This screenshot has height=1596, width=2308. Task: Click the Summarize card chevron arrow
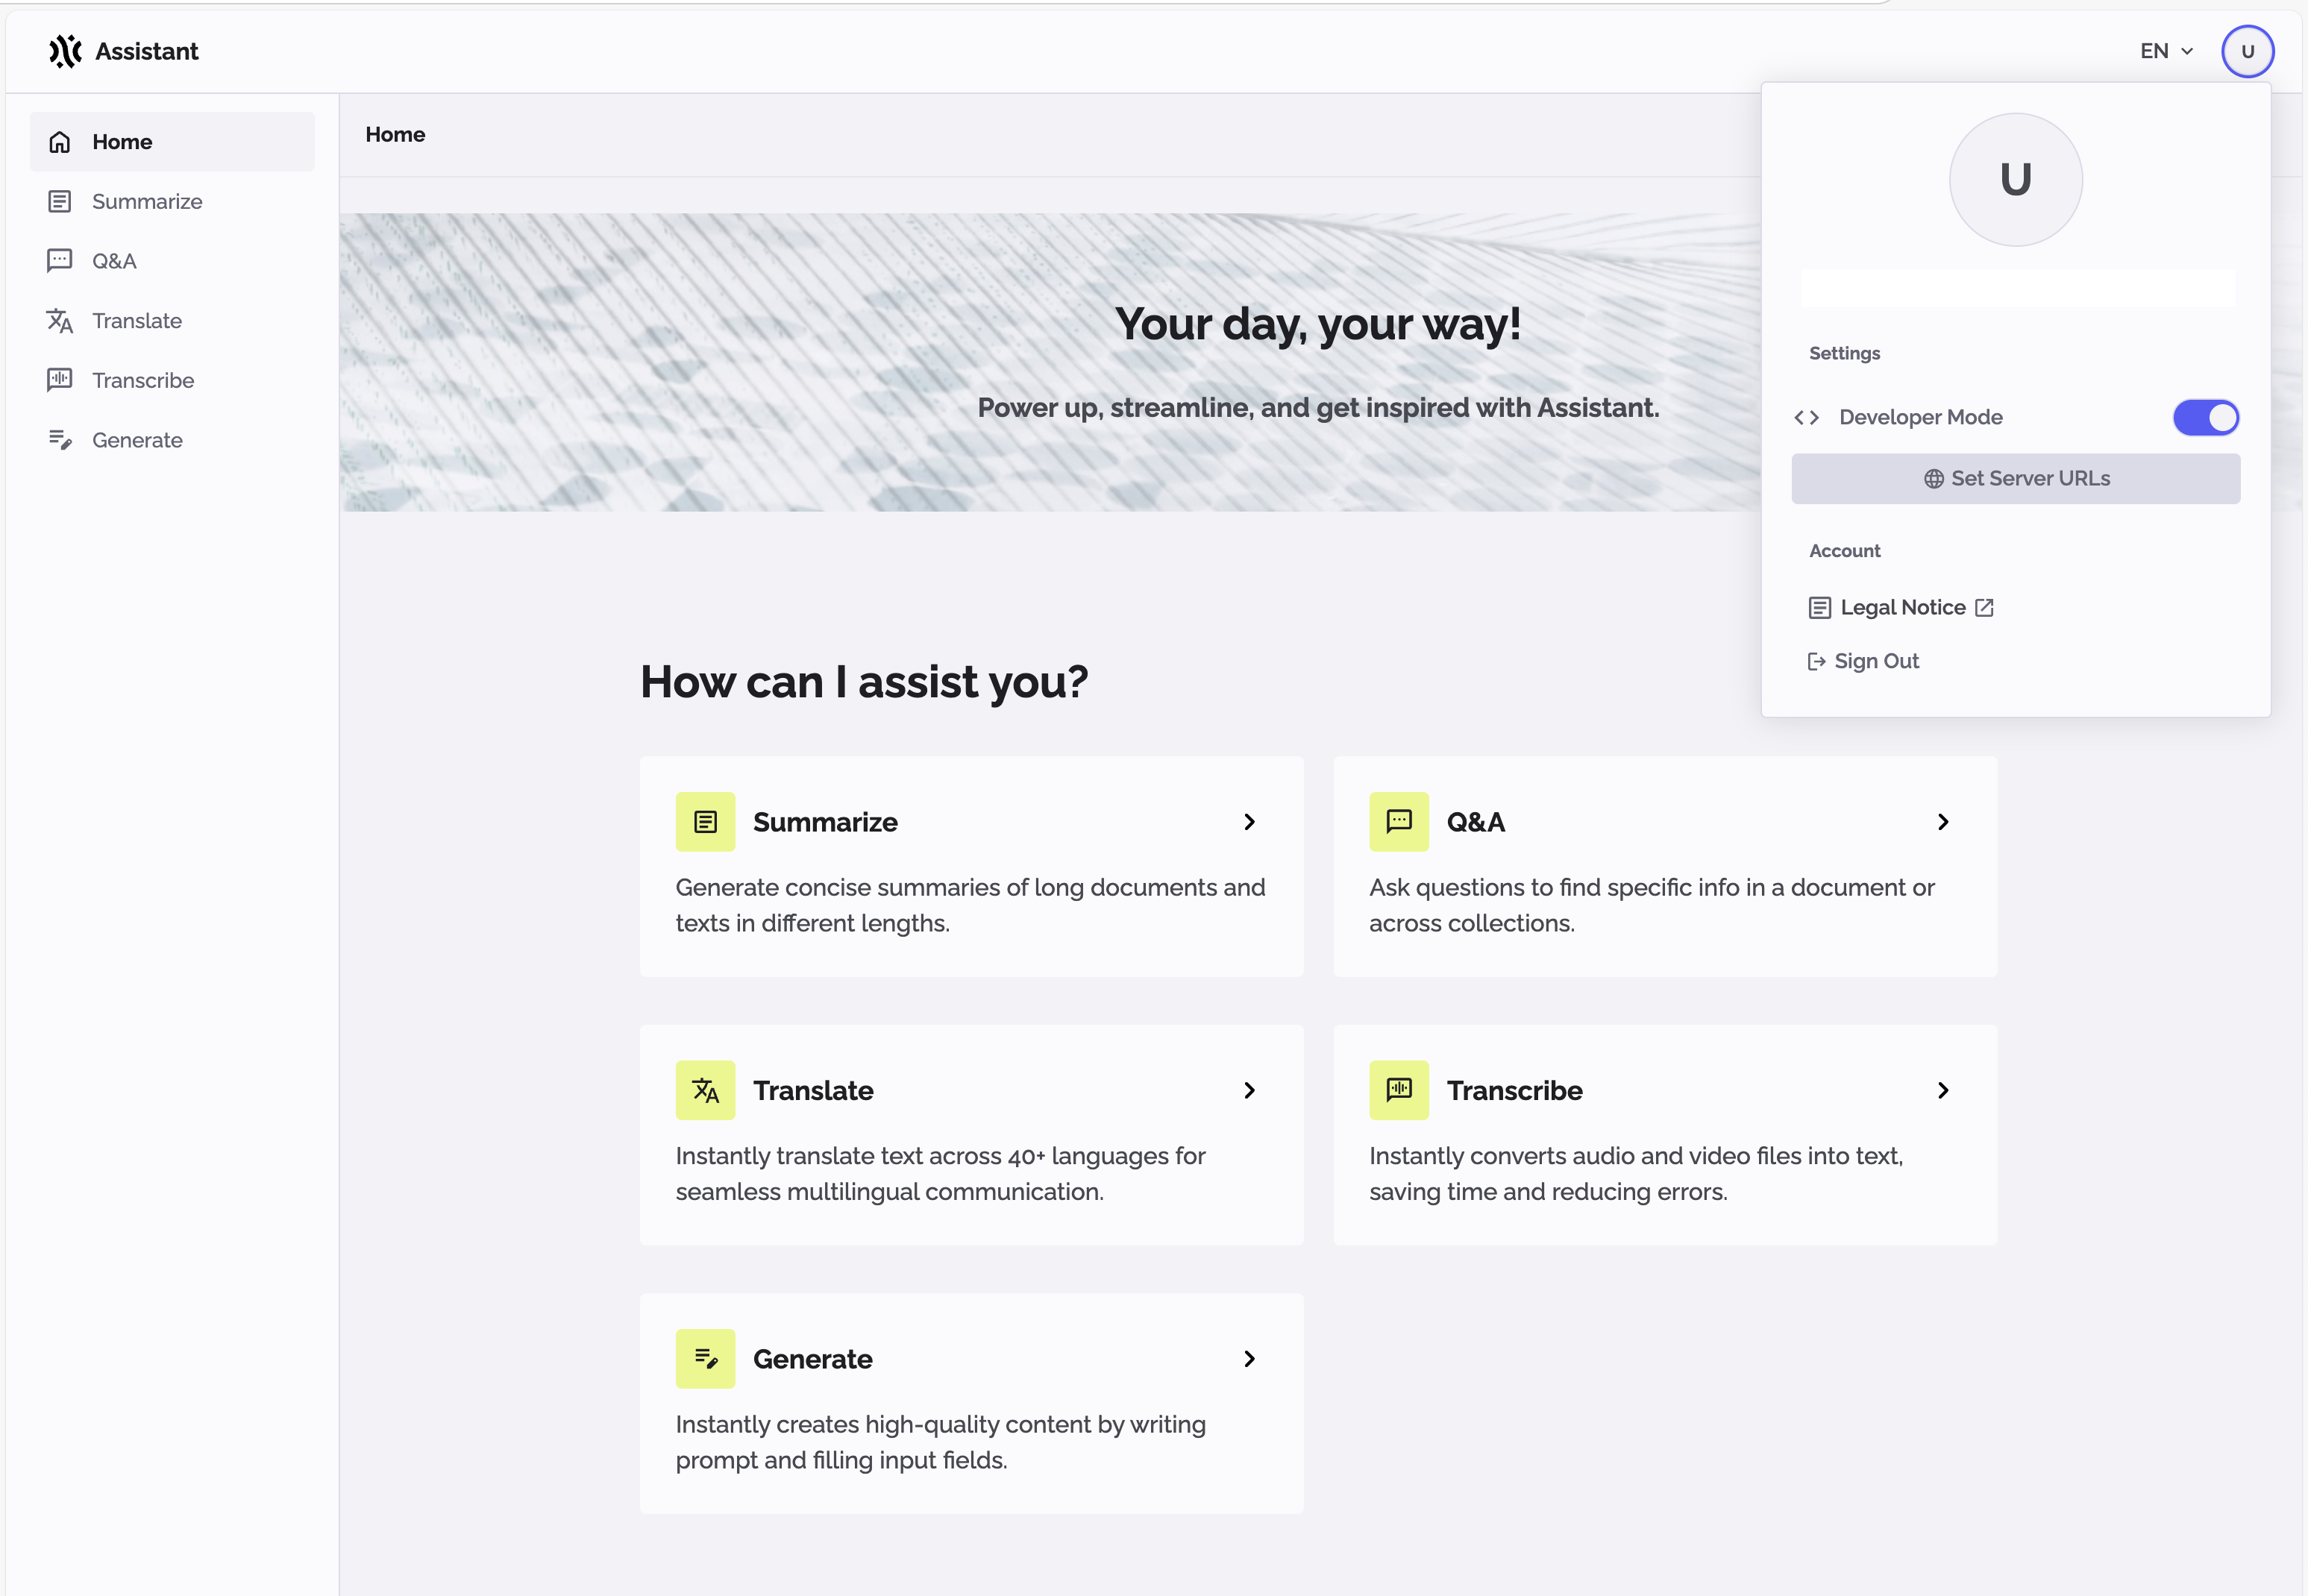(x=1249, y=822)
